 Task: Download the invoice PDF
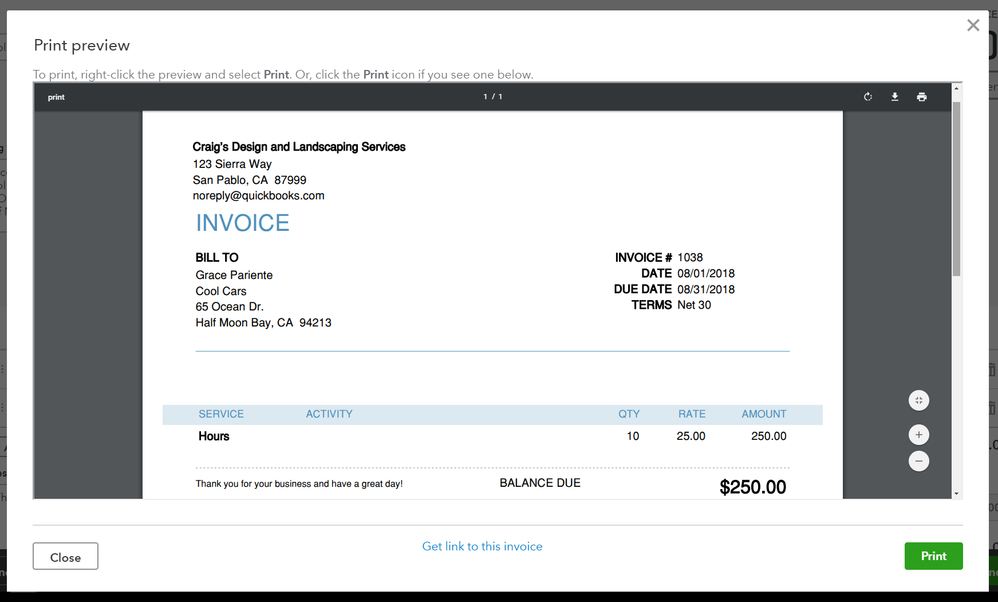click(x=894, y=97)
